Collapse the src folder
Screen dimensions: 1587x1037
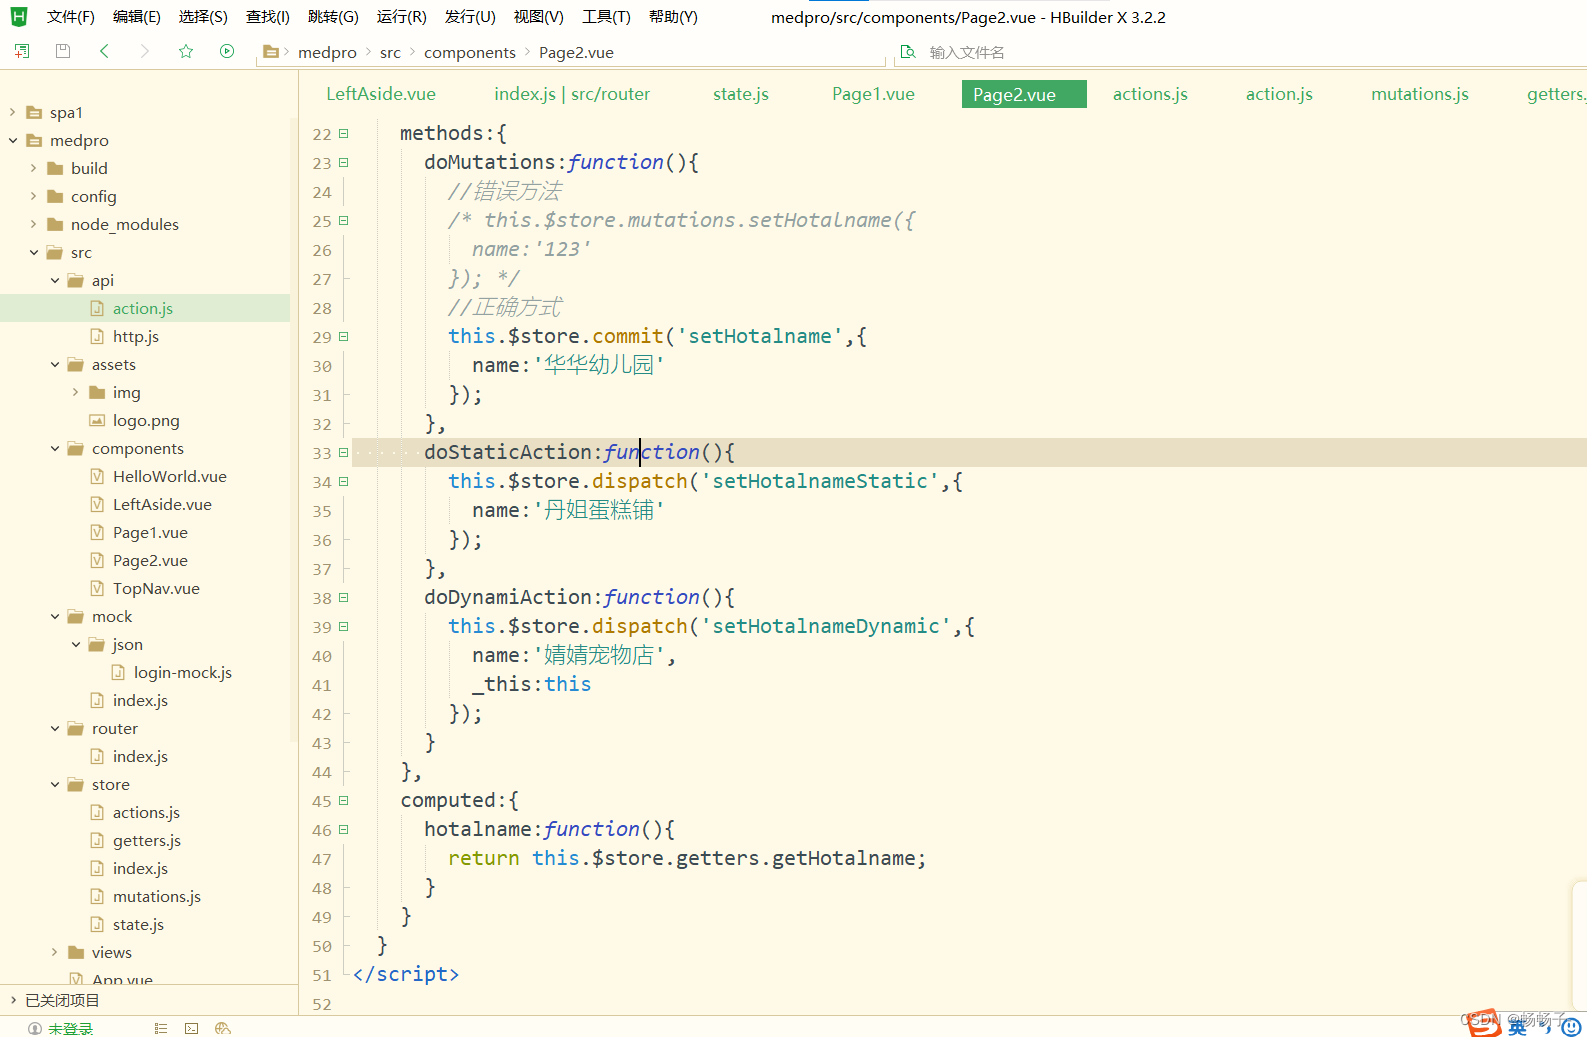[x=34, y=252]
